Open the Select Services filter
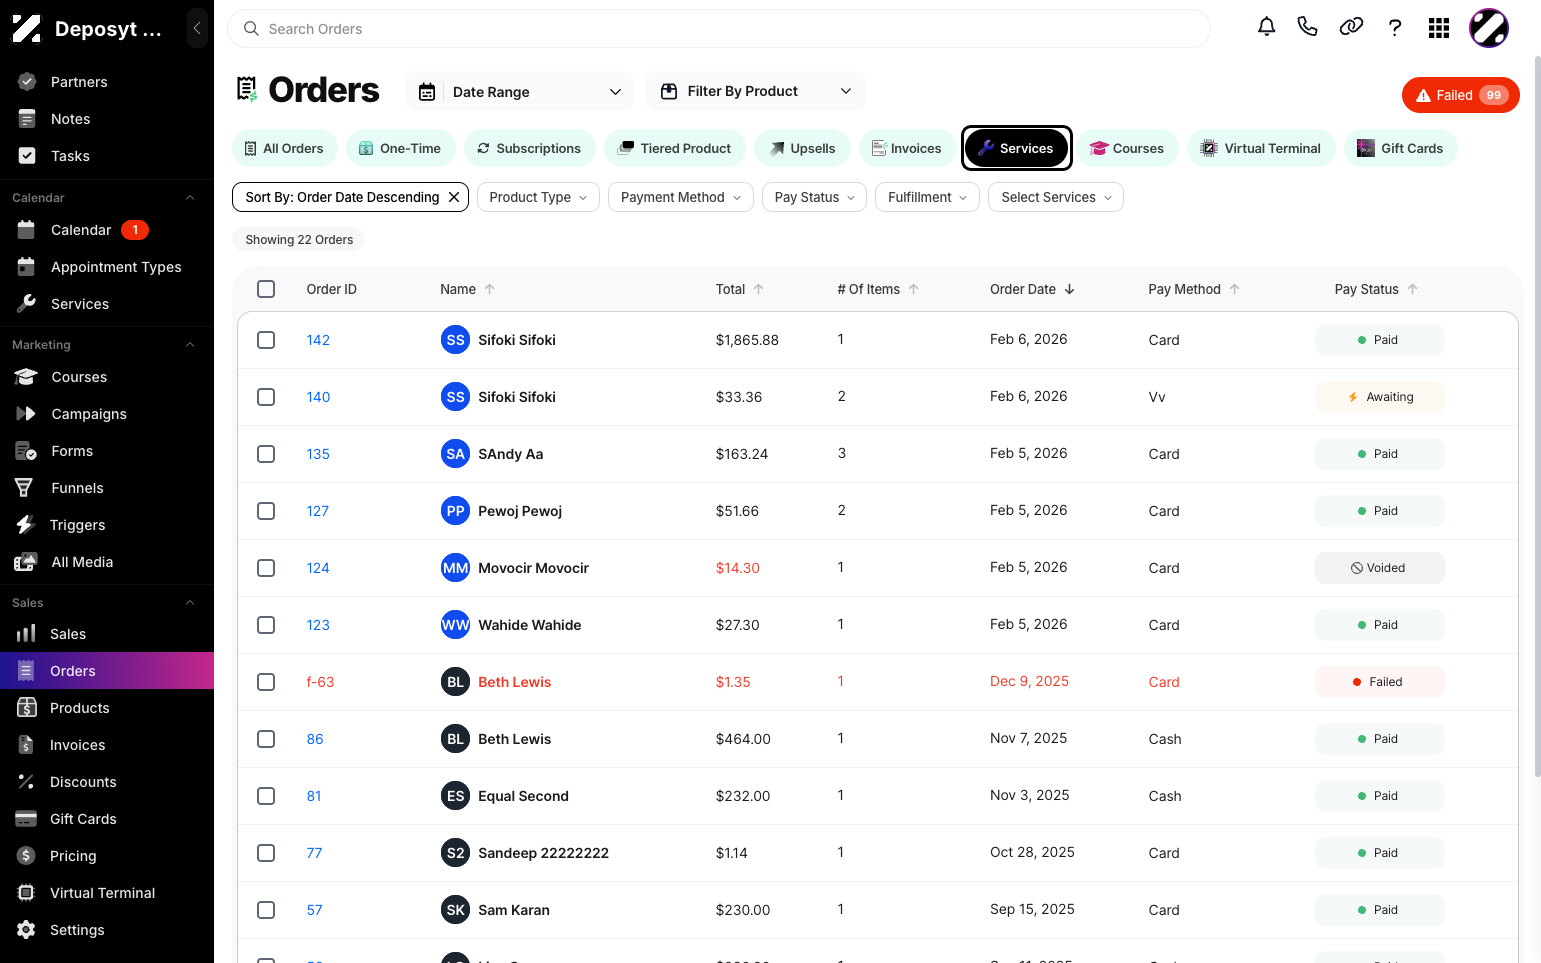Image resolution: width=1541 pixels, height=963 pixels. pos(1056,197)
